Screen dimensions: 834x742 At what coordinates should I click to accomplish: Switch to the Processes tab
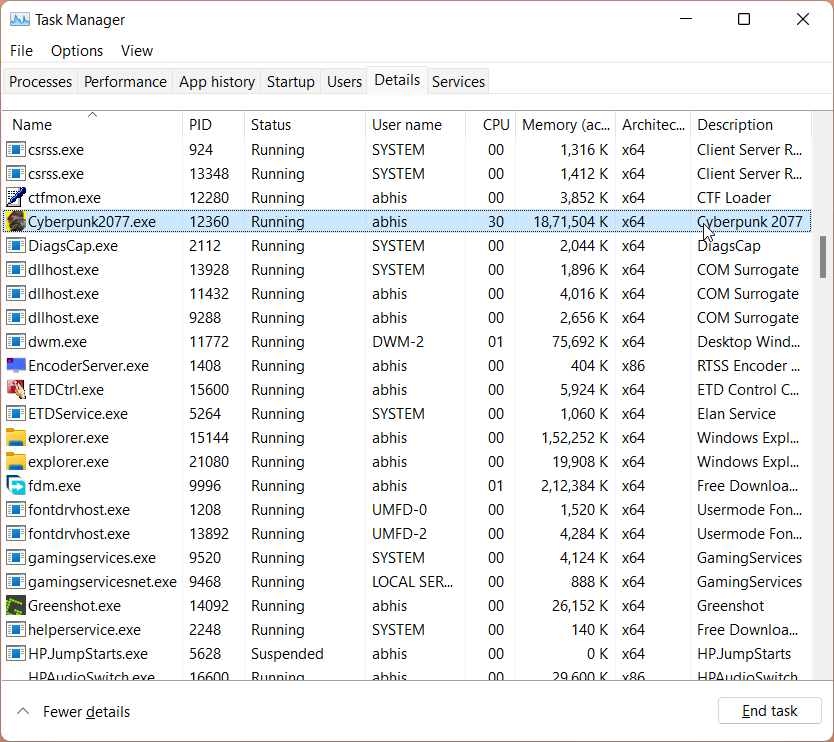(x=40, y=81)
